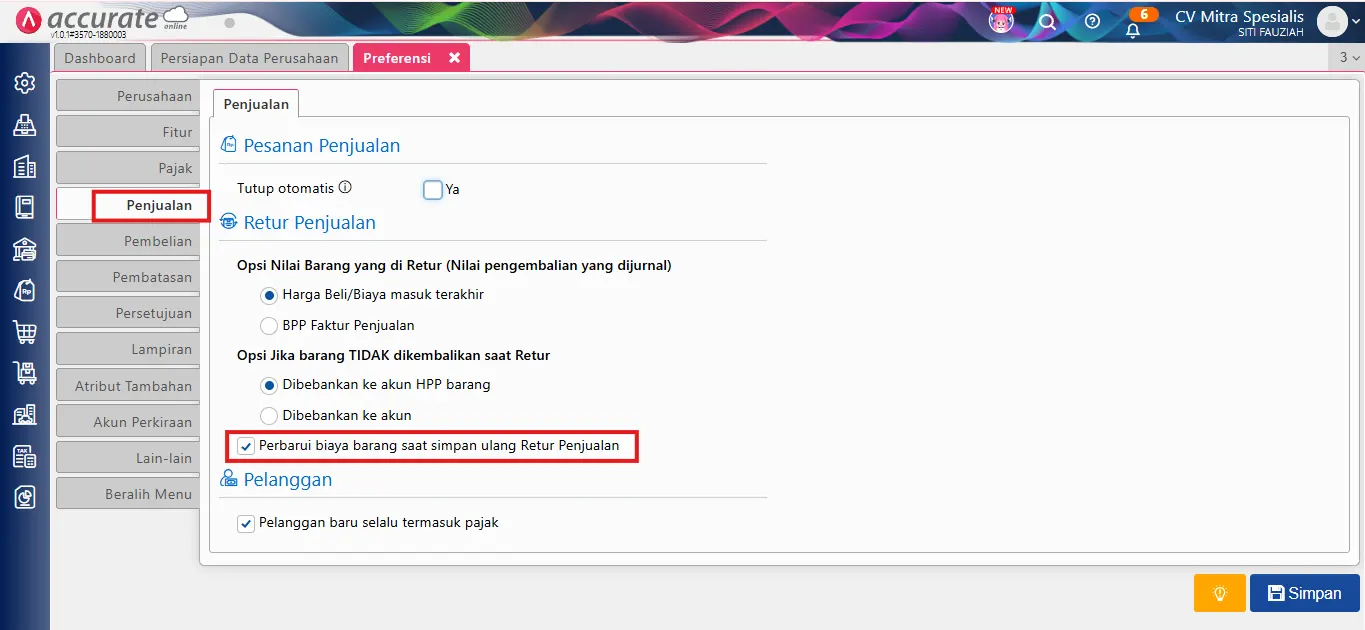Open the Akun Perkiraan preference section
The image size is (1365, 630).
(x=127, y=421)
